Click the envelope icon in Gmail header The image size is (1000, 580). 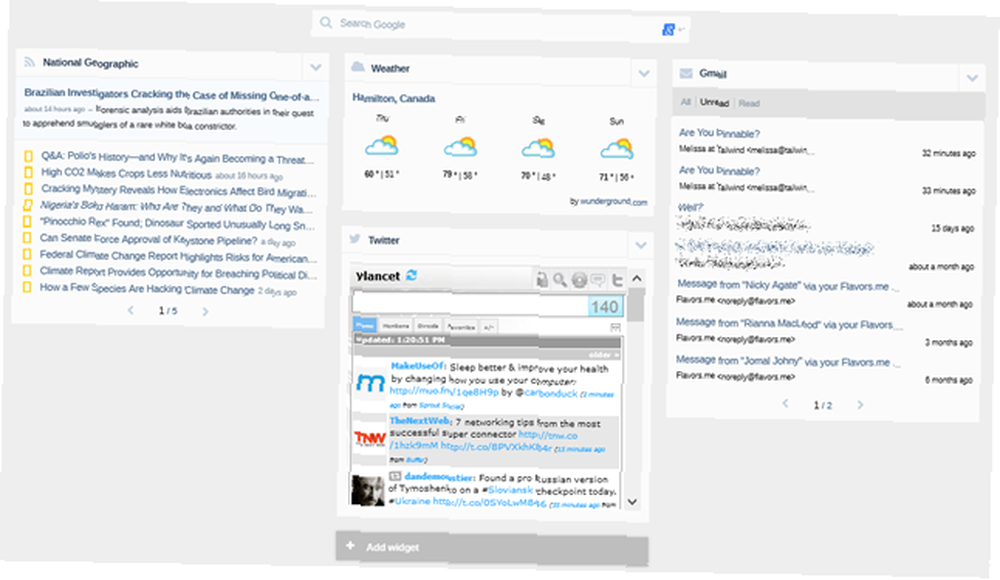pyautogui.click(x=686, y=73)
